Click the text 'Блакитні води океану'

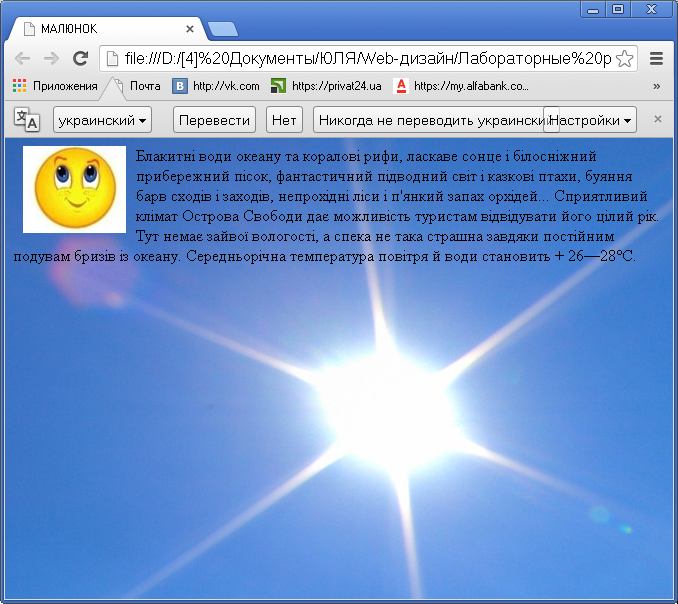(208, 156)
